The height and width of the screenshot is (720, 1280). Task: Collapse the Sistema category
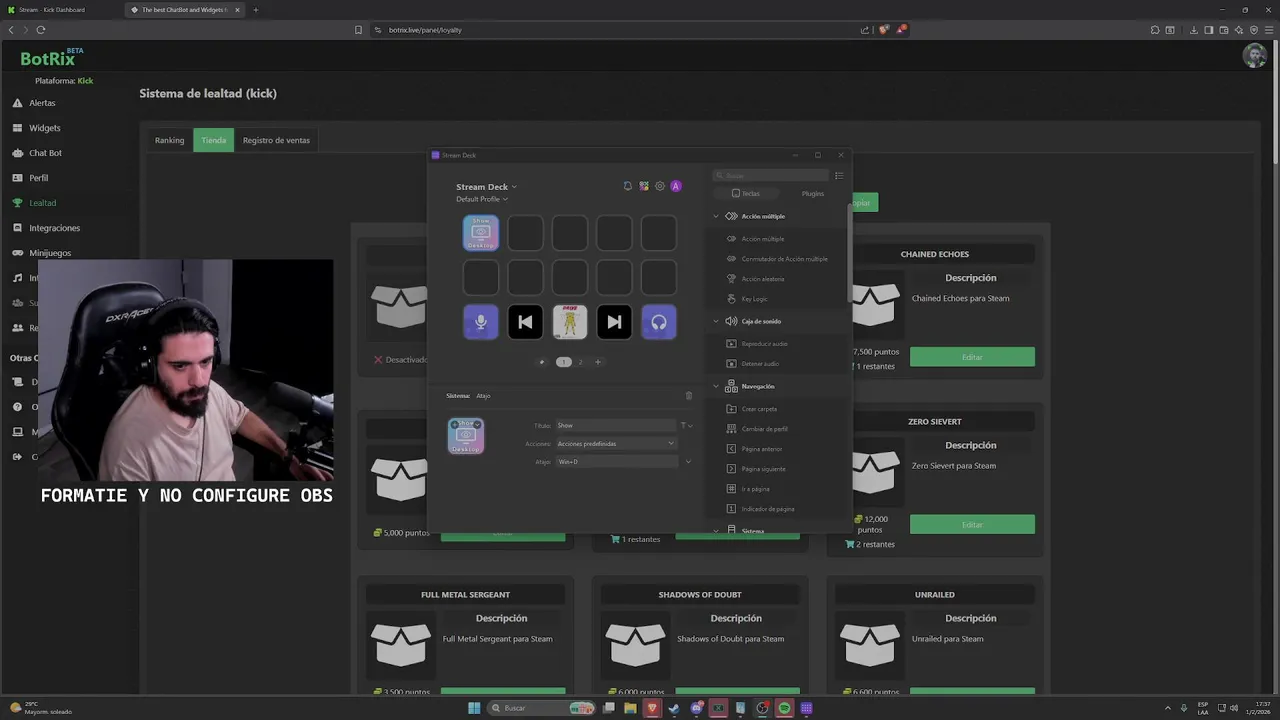[716, 531]
